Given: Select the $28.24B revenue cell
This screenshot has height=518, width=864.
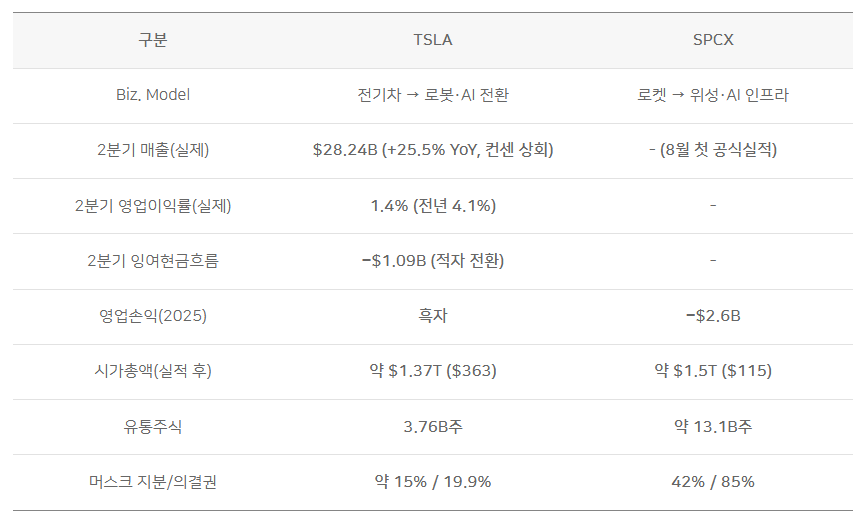Looking at the screenshot, I should 433,150.
